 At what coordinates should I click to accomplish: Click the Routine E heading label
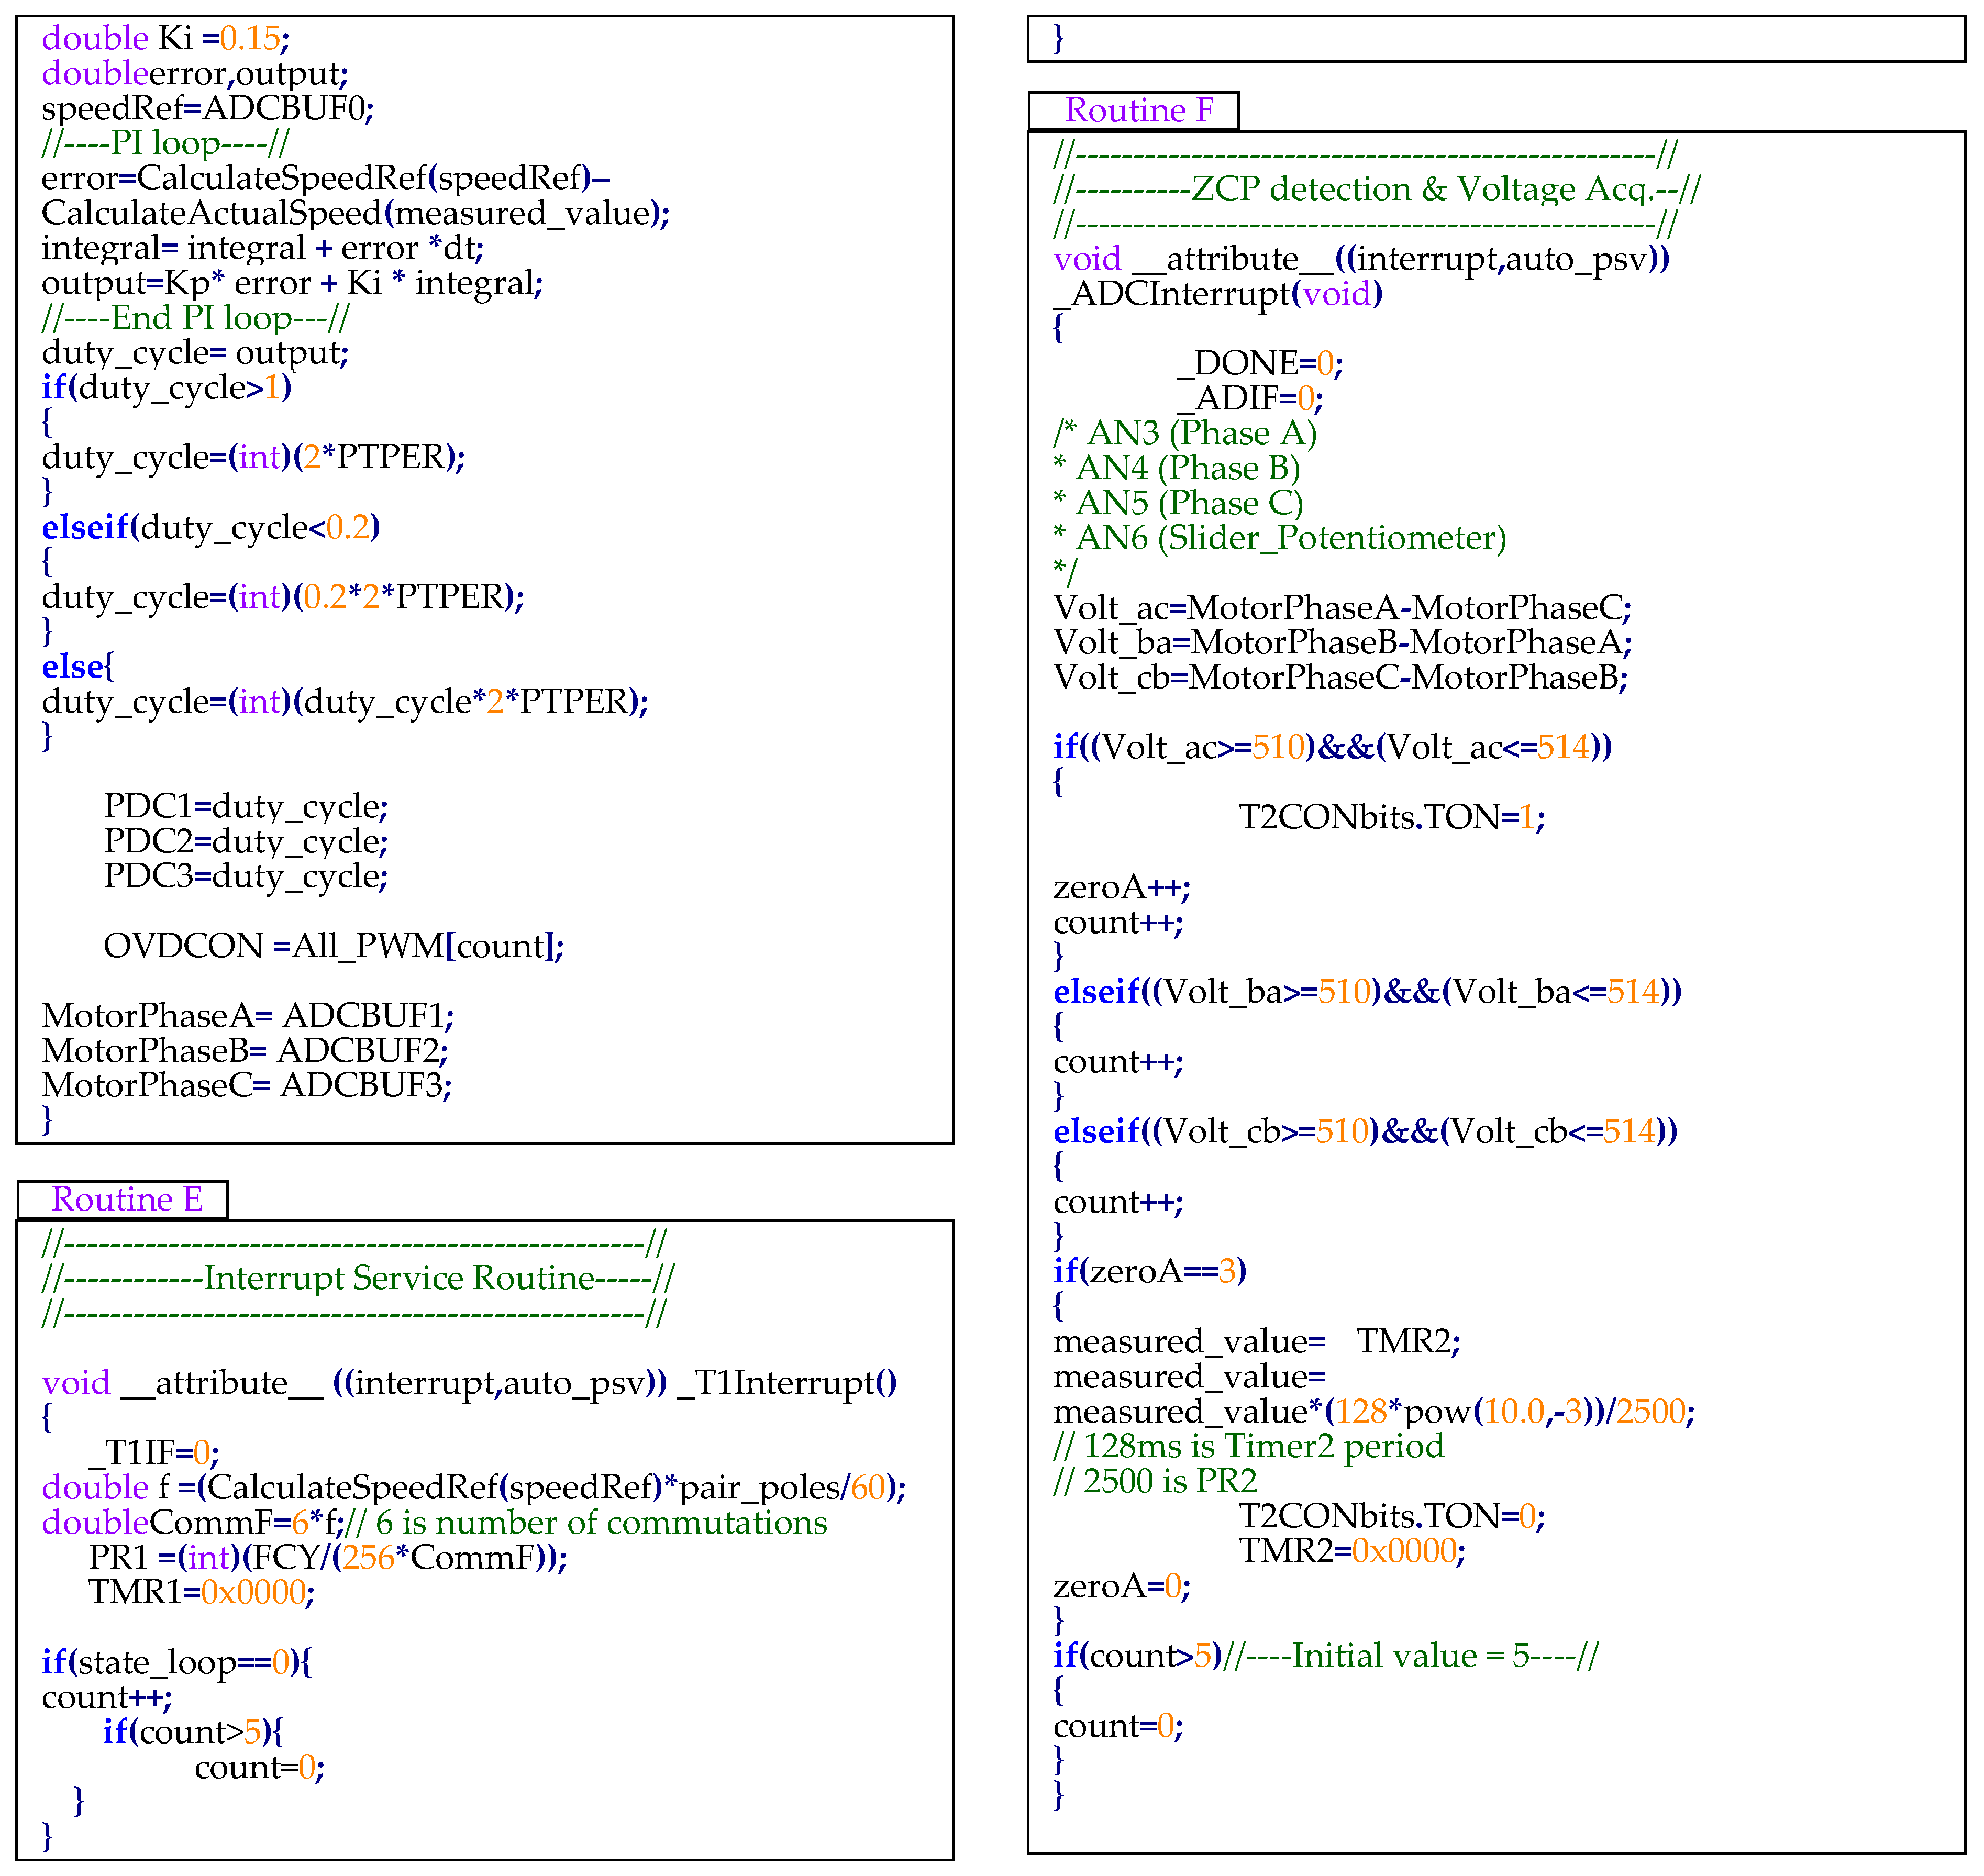click(x=127, y=1199)
